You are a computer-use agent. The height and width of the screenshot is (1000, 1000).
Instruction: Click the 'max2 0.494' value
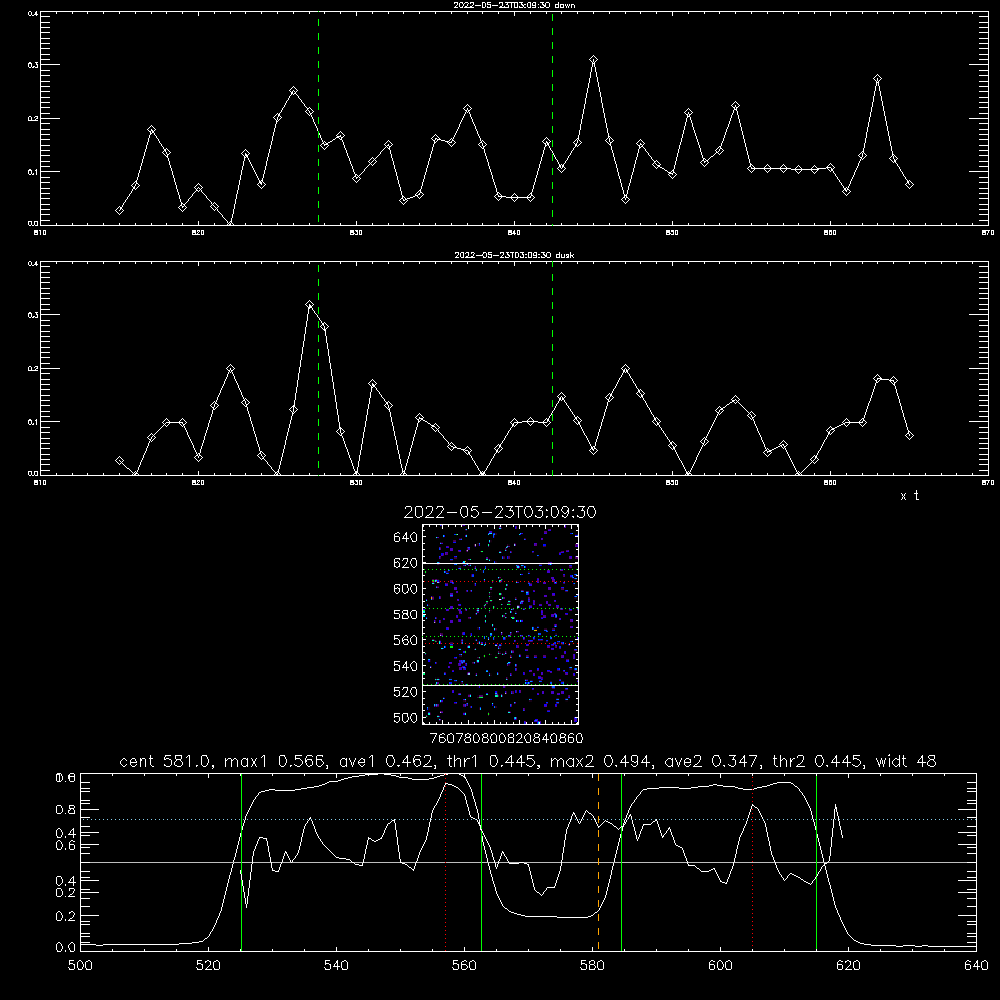coord(601,761)
